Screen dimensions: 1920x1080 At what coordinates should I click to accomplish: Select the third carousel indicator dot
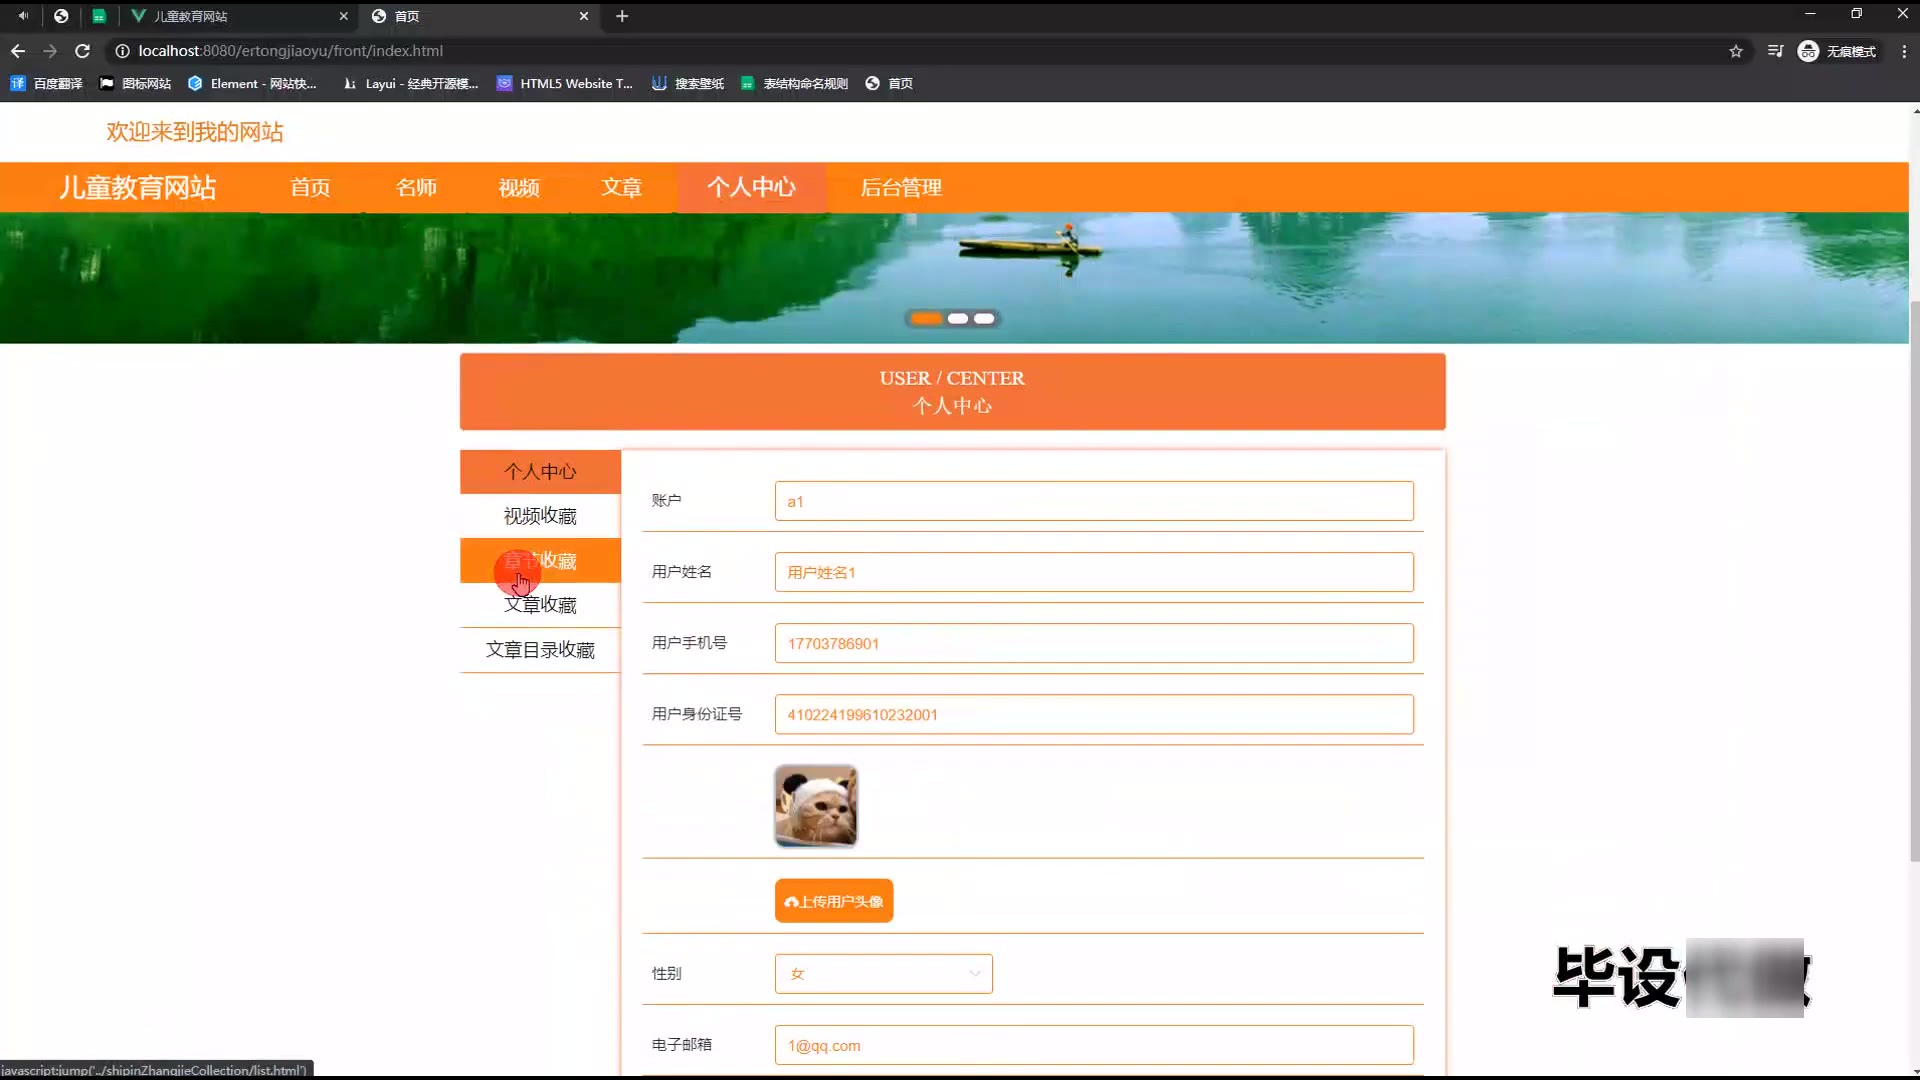click(x=985, y=319)
